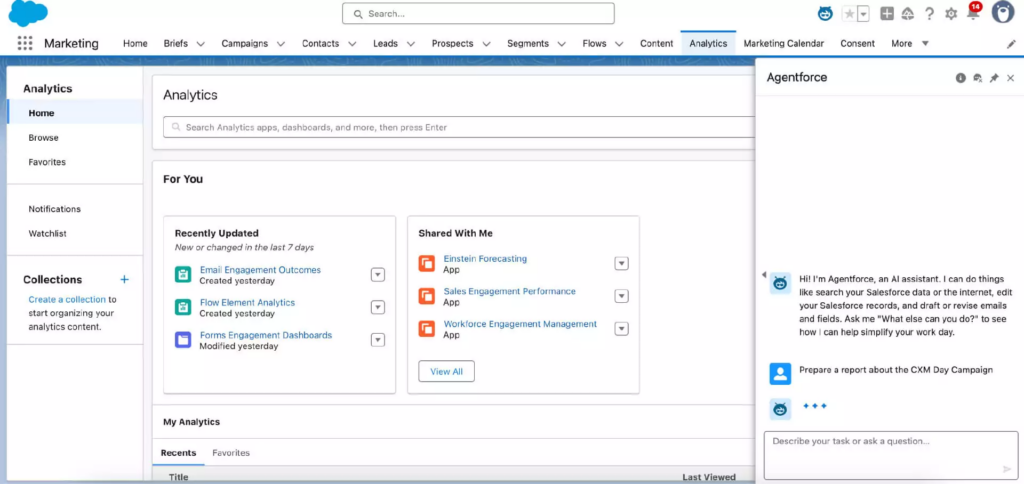
Task: Open the Content navigation tab
Action: (x=656, y=44)
